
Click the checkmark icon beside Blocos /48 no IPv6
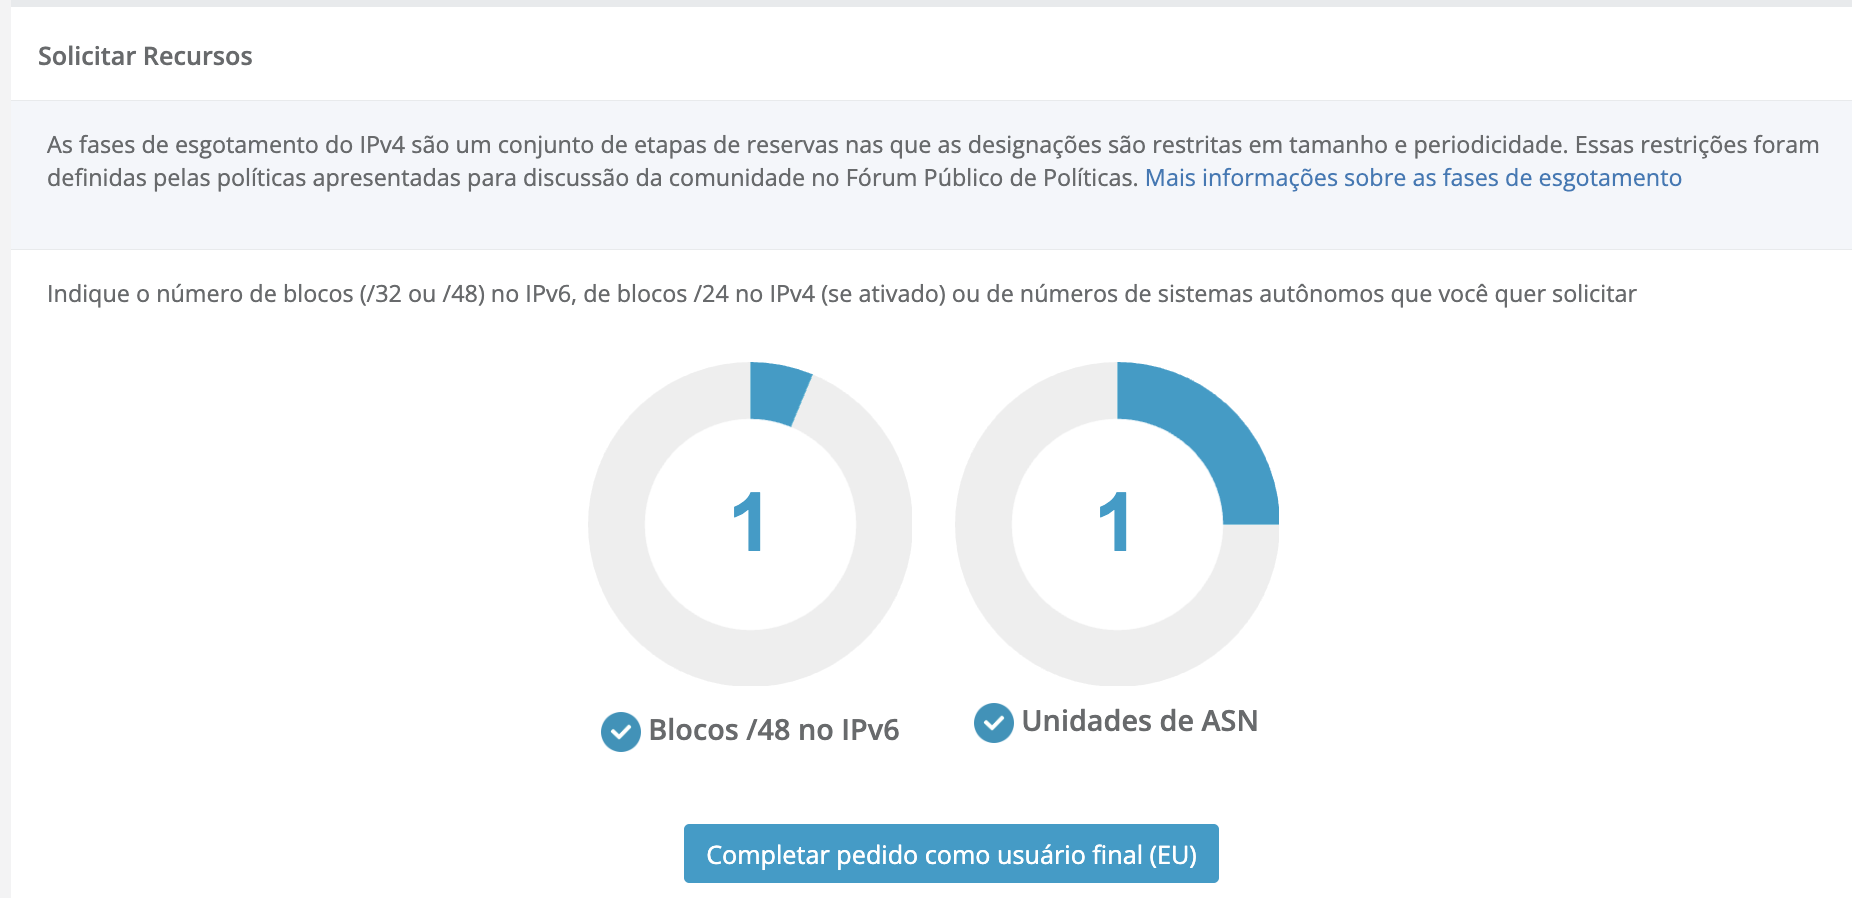620,732
